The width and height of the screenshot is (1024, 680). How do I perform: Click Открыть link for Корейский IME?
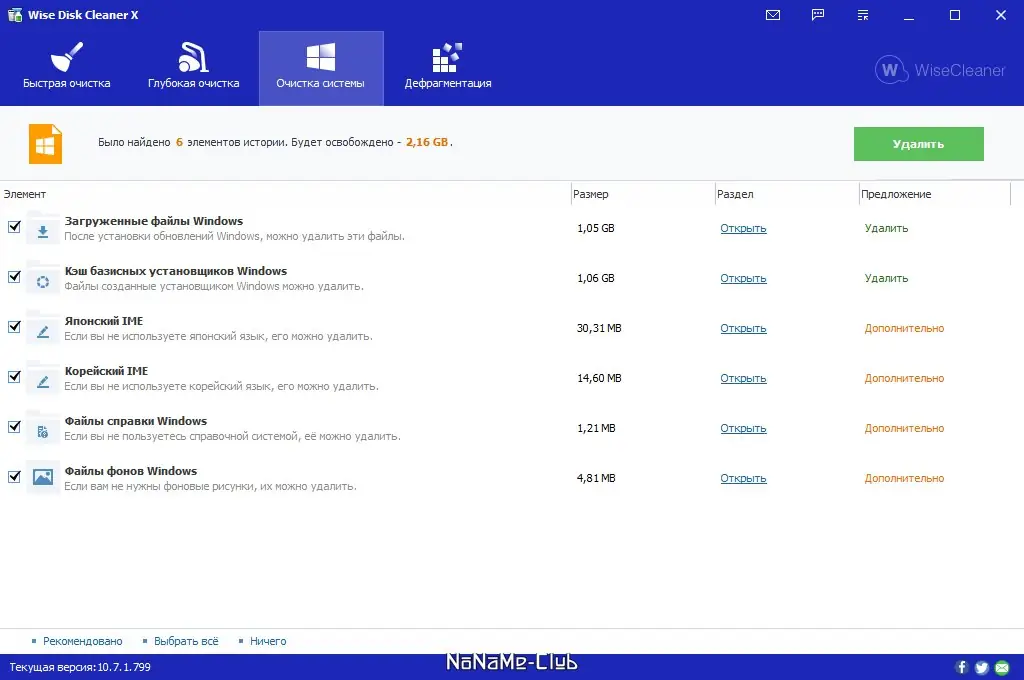(x=743, y=378)
